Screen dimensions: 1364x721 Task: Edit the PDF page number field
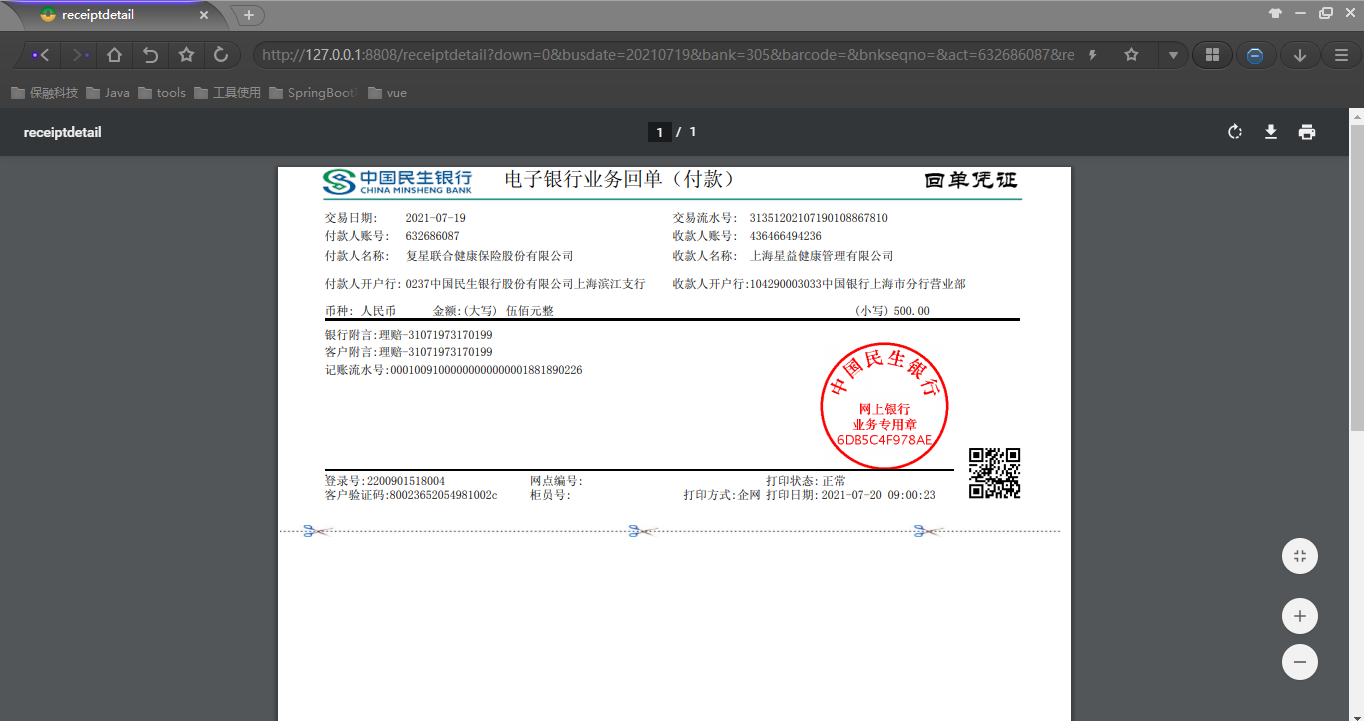[x=659, y=132]
